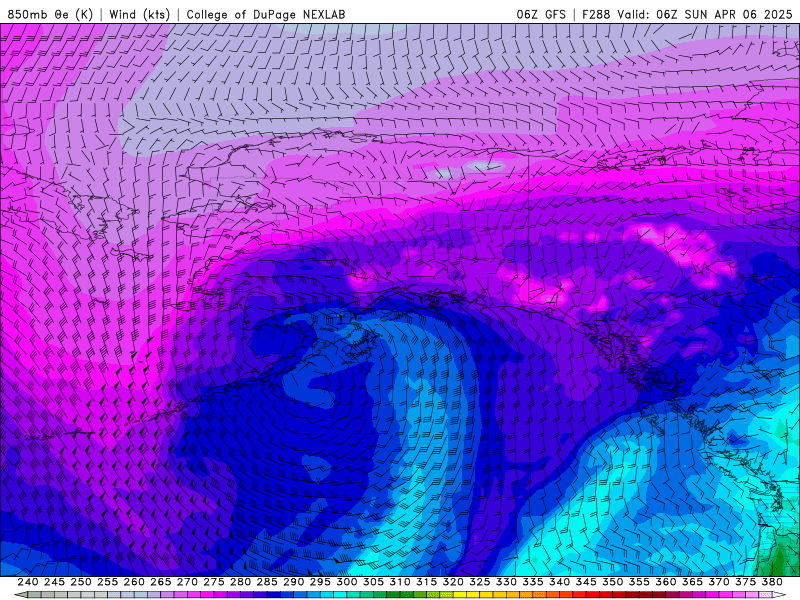Click the 320 color scale label
The image size is (800, 600).
click(x=453, y=582)
